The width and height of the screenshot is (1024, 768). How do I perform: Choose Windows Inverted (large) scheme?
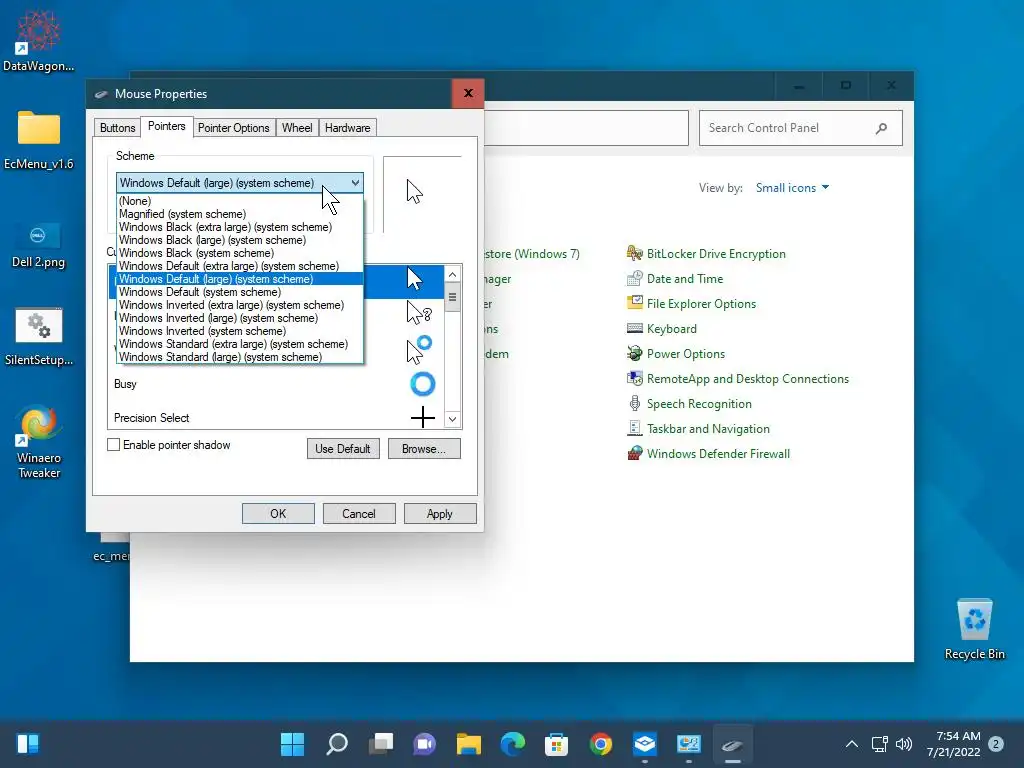point(239,318)
